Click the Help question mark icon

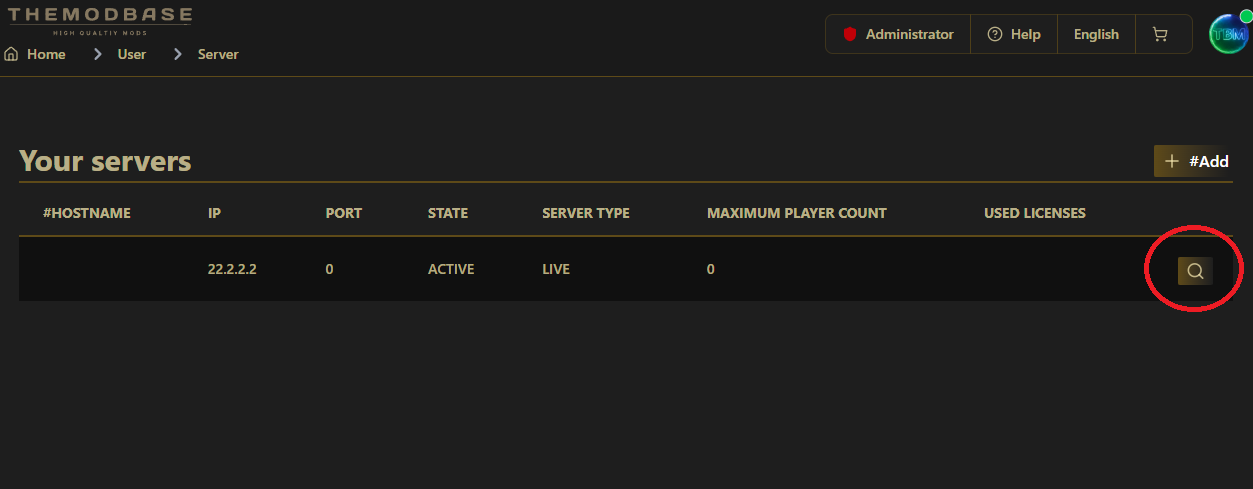(994, 34)
